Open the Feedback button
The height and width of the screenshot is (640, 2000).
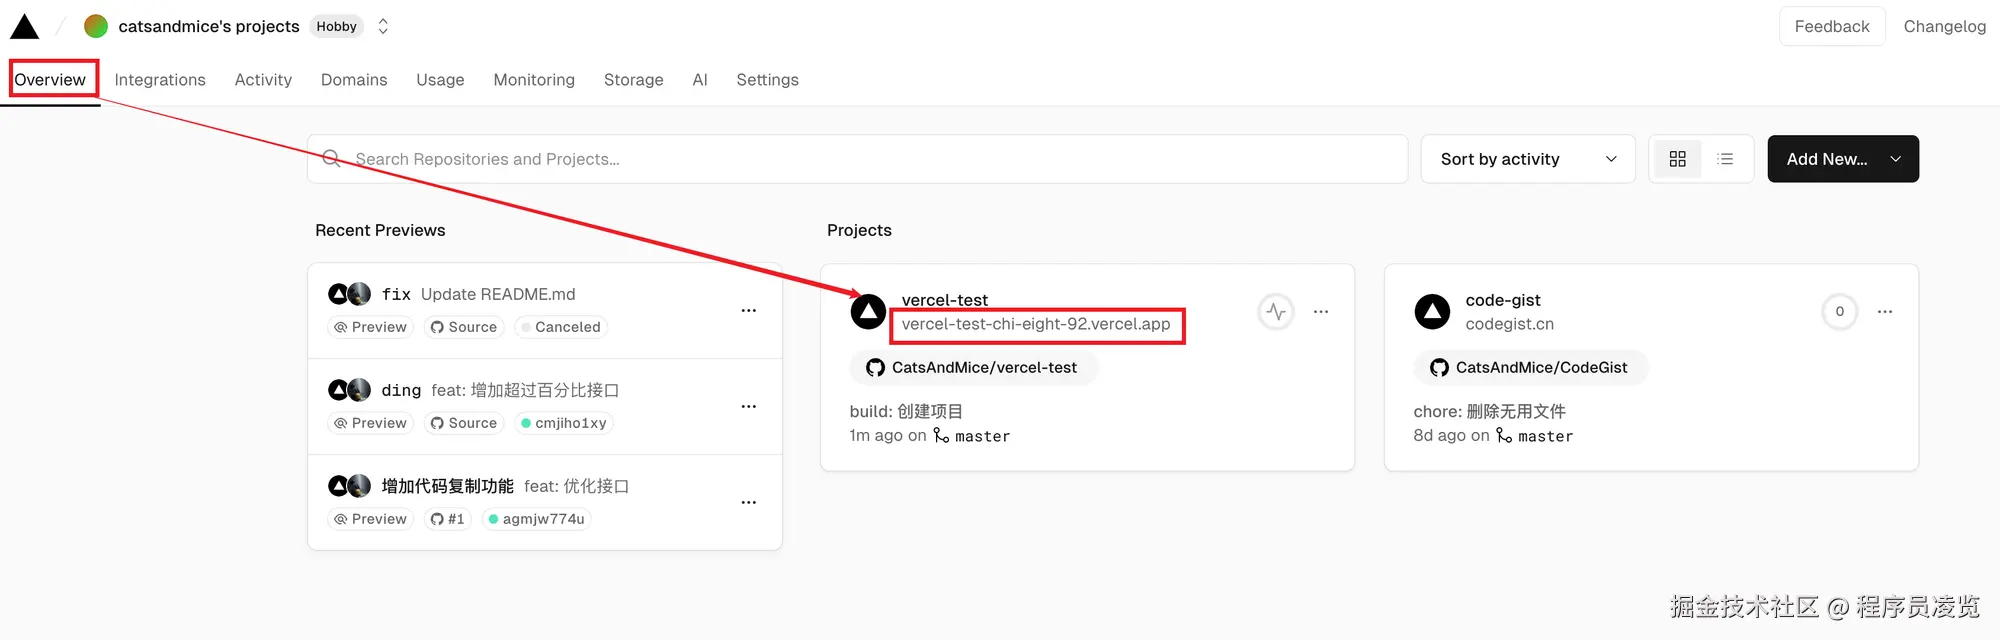[x=1832, y=27]
